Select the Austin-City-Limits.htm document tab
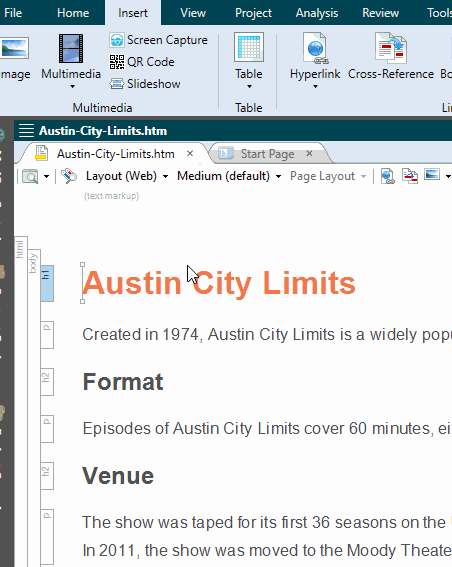This screenshot has height=567, width=452. [x=116, y=154]
